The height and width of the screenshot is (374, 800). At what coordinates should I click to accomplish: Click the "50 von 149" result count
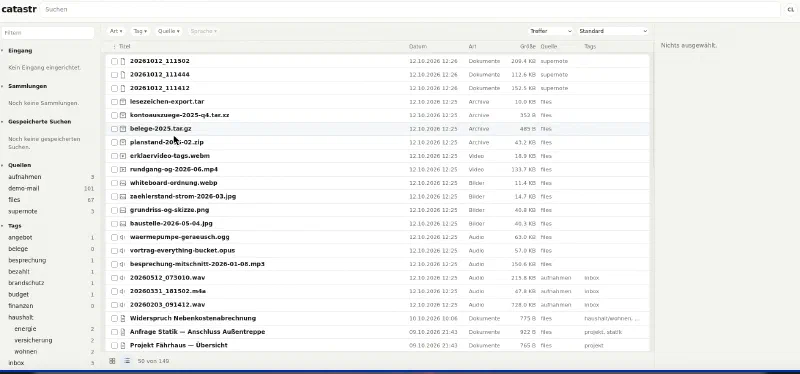153,361
